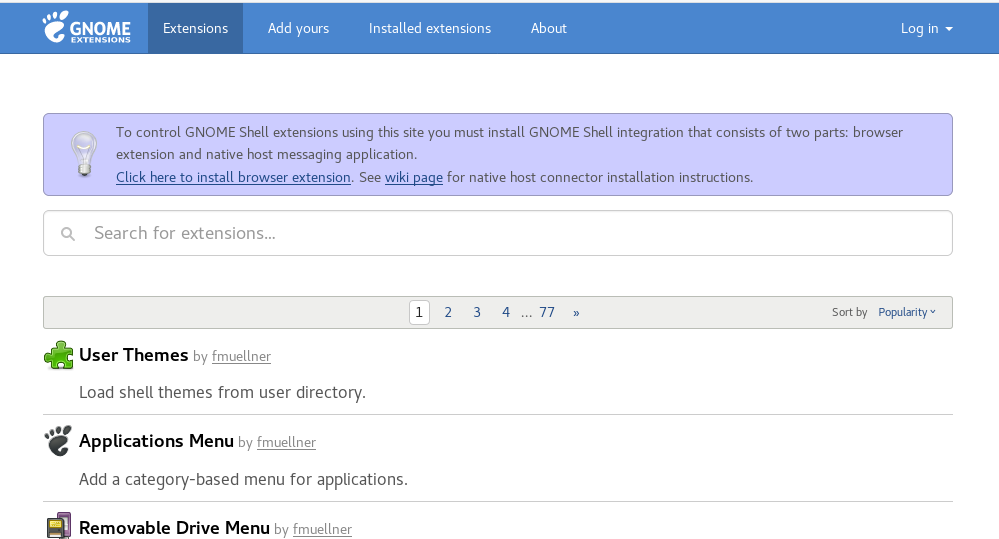Viewport: 999px width, 539px height.
Task: Open the Applications Menu extension
Action: coord(156,441)
